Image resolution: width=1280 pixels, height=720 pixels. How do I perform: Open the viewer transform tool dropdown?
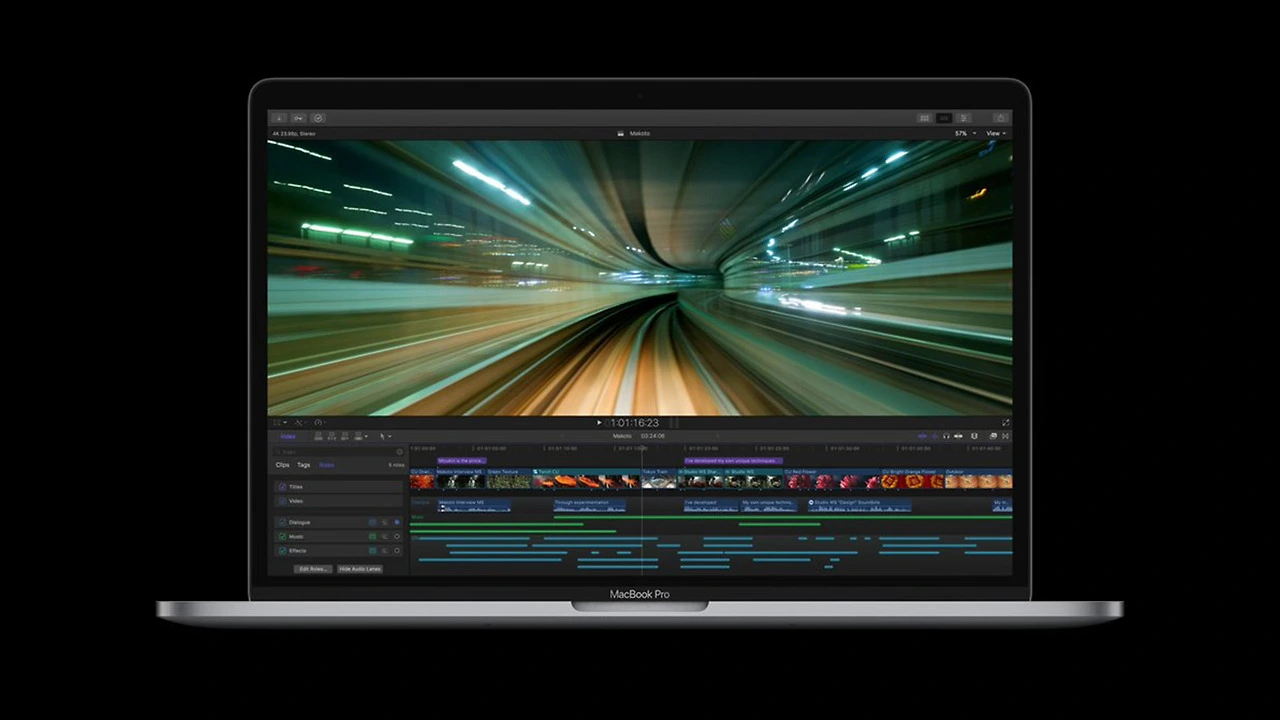point(279,423)
